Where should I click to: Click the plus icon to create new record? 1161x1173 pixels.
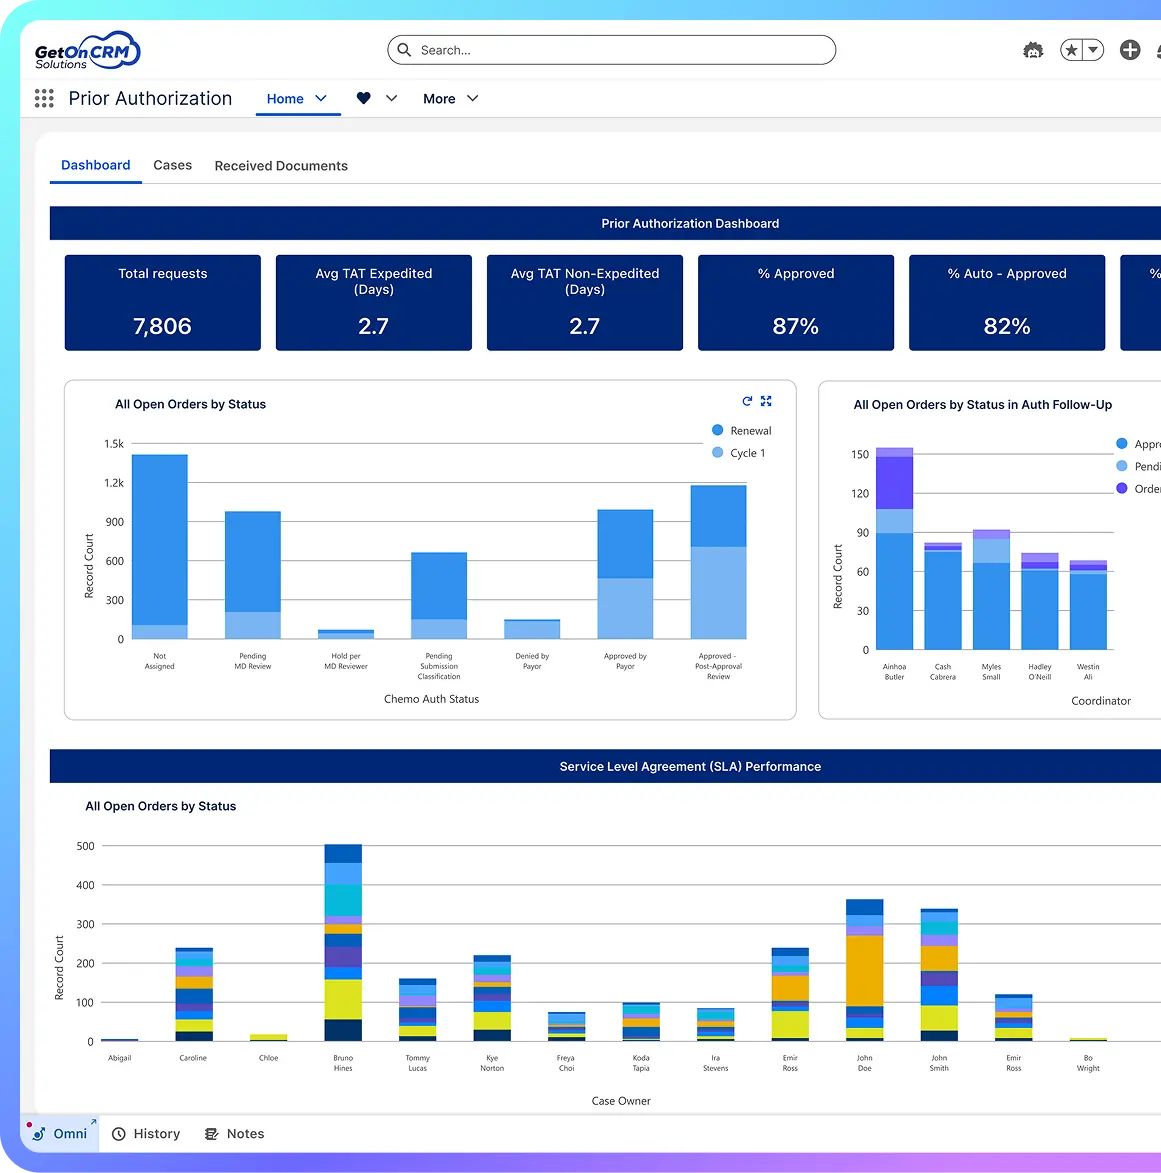[x=1130, y=49]
